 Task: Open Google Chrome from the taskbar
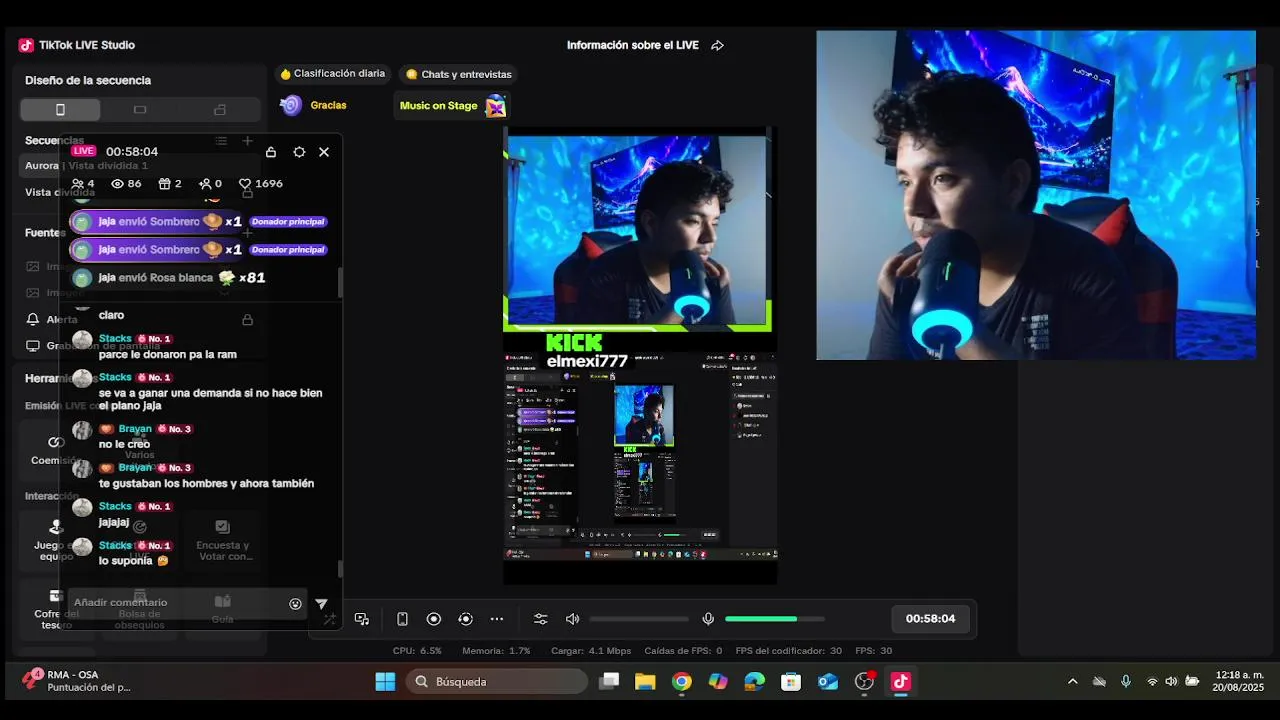pyautogui.click(x=682, y=682)
